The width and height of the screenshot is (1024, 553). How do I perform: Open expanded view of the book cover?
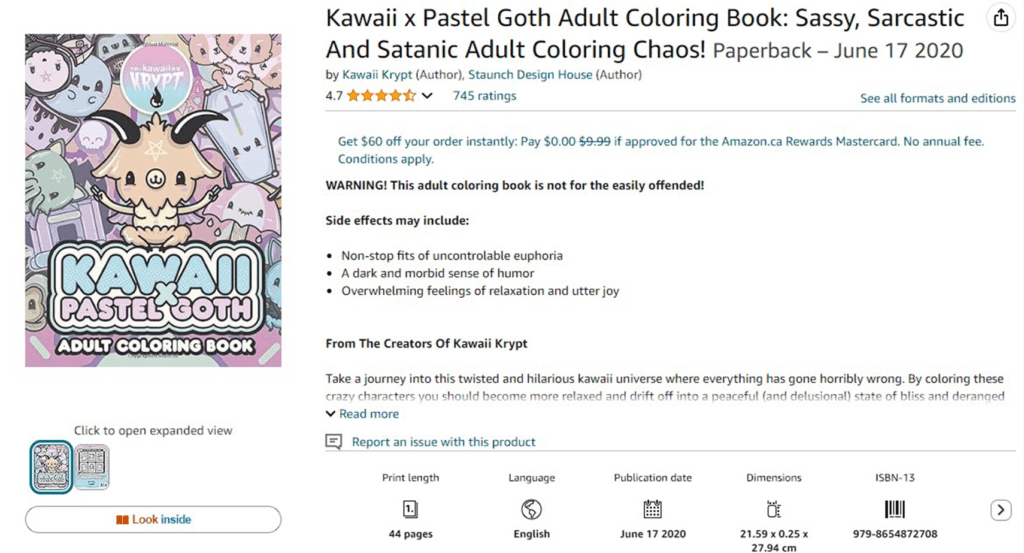coord(153,200)
